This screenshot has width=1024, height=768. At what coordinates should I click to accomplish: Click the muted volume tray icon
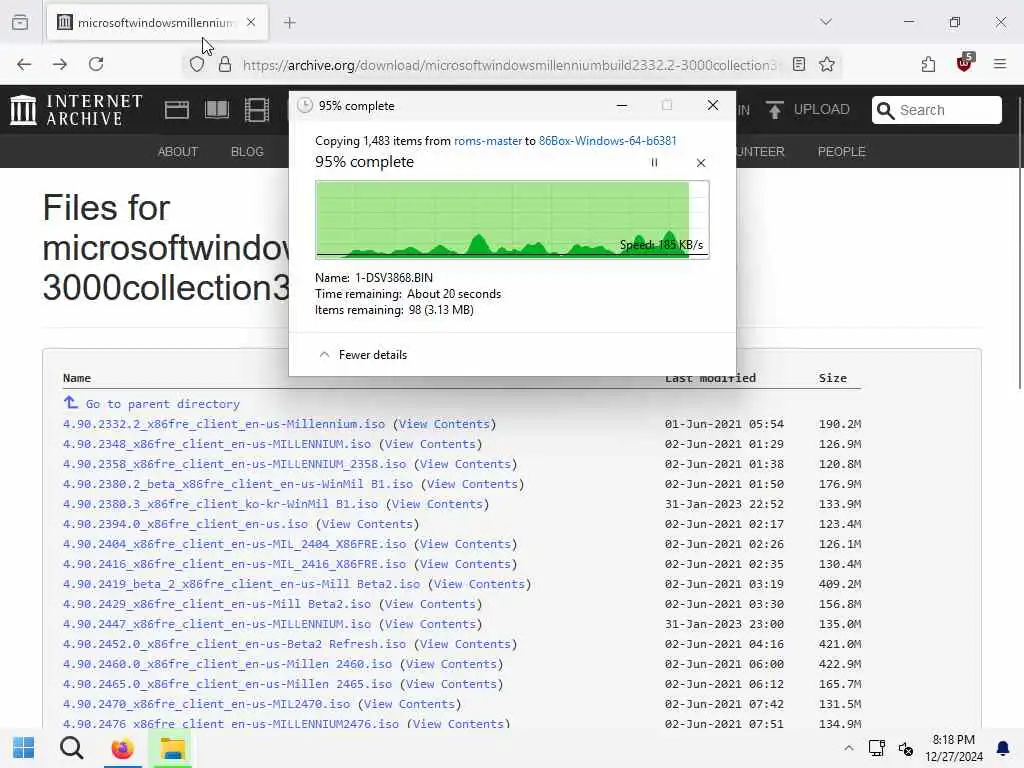(x=906, y=748)
